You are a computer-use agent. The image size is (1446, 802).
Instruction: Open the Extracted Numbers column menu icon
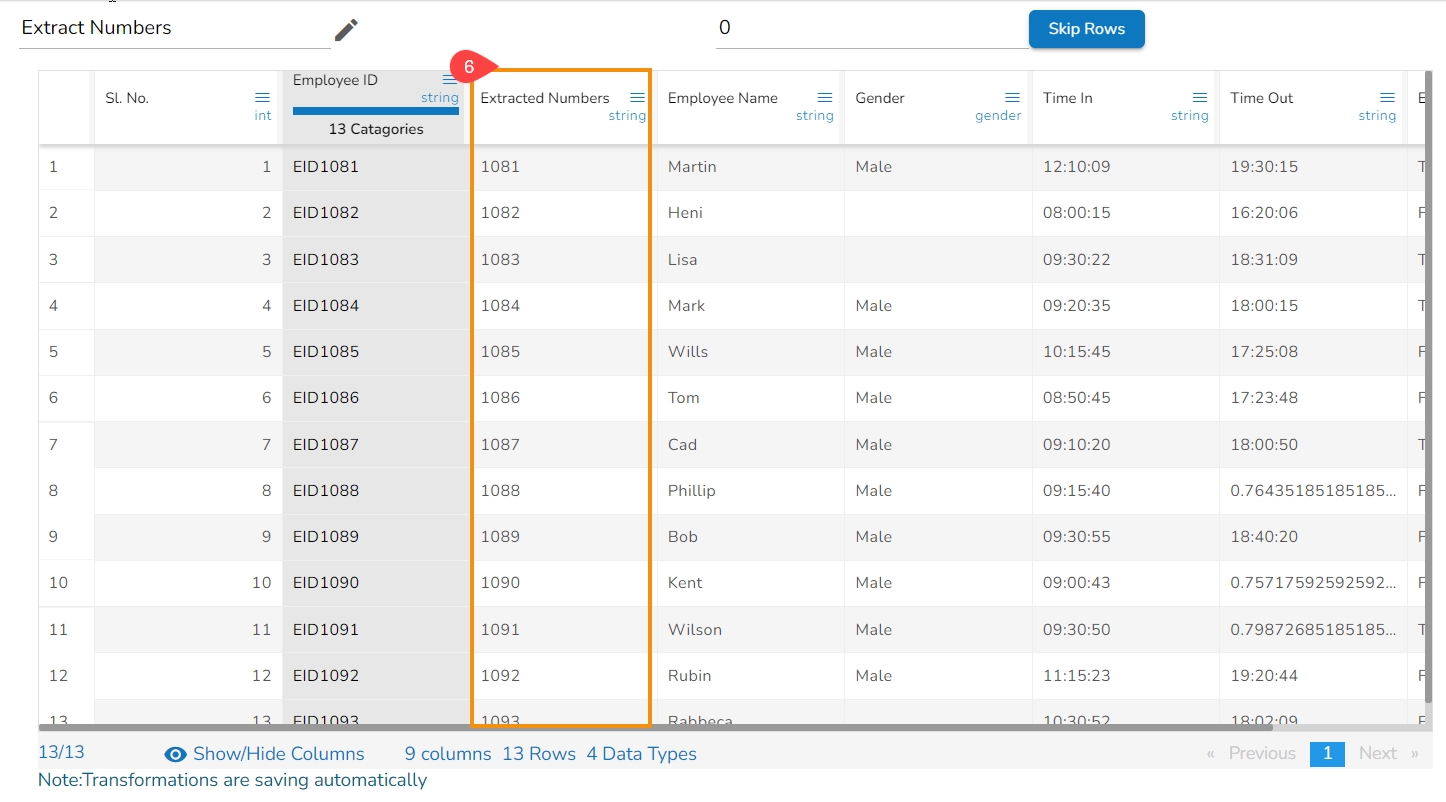(637, 98)
